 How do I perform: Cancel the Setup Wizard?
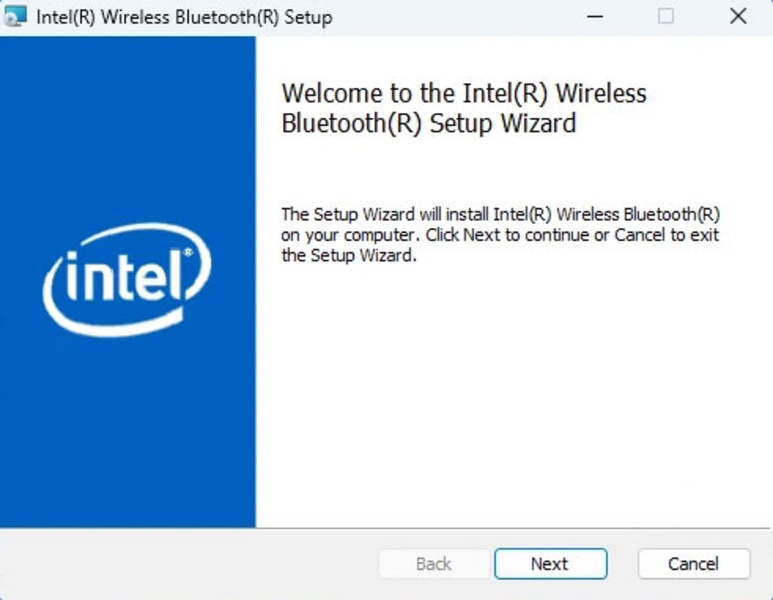693,564
